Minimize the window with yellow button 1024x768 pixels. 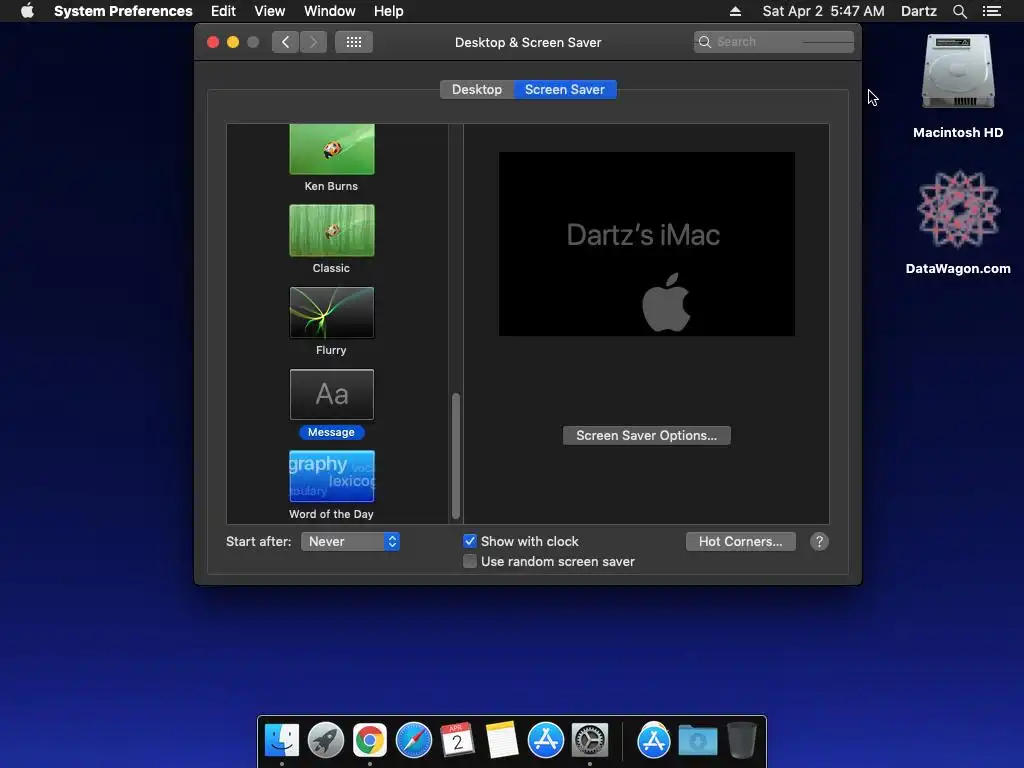tap(232, 42)
